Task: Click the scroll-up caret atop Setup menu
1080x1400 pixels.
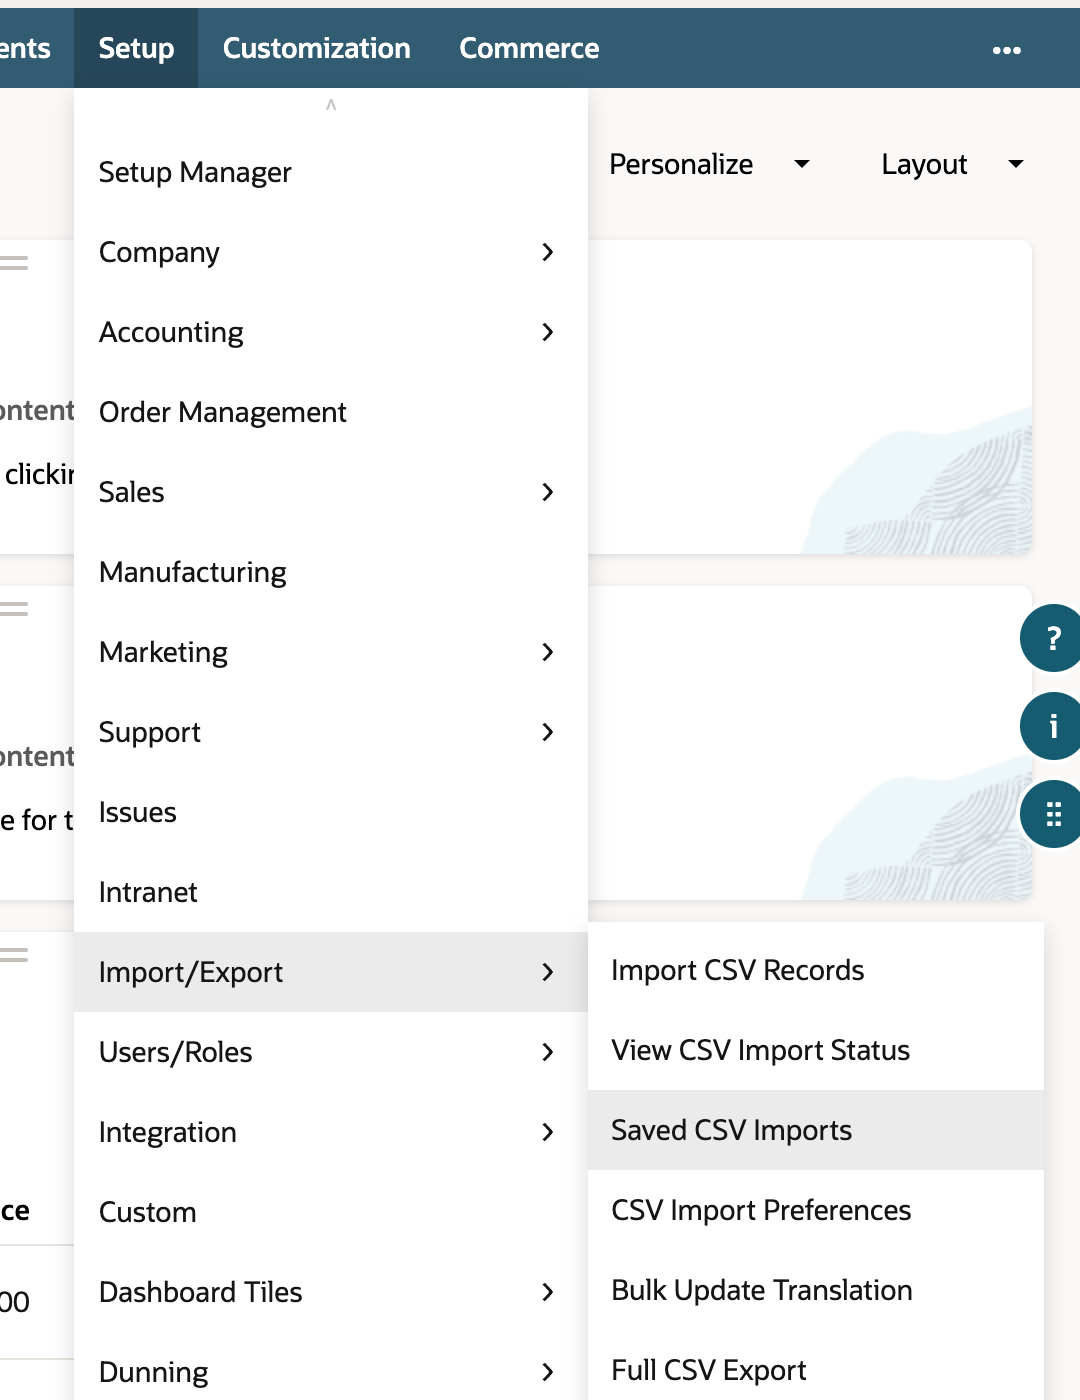Action: tap(331, 104)
